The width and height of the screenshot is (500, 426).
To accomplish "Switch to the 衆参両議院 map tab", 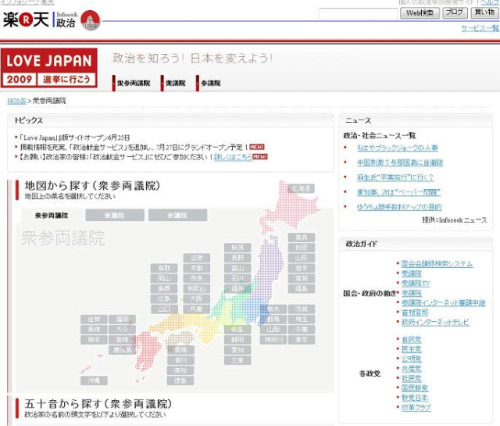I will click(52, 215).
